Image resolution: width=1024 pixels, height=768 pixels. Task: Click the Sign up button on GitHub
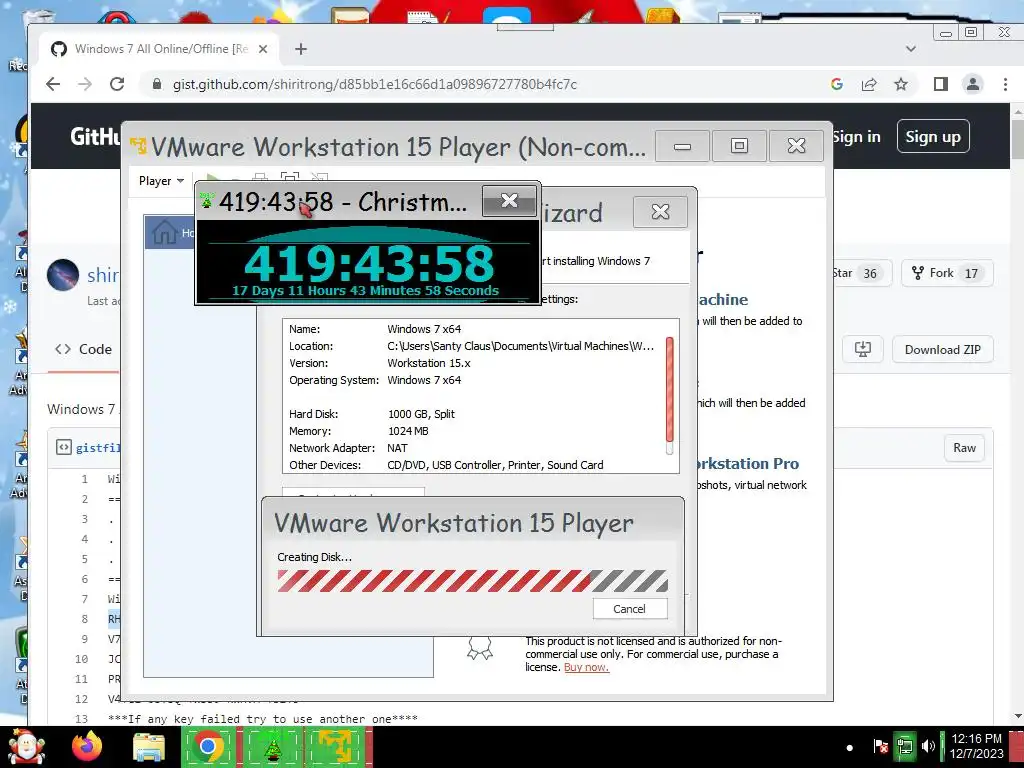tap(933, 136)
